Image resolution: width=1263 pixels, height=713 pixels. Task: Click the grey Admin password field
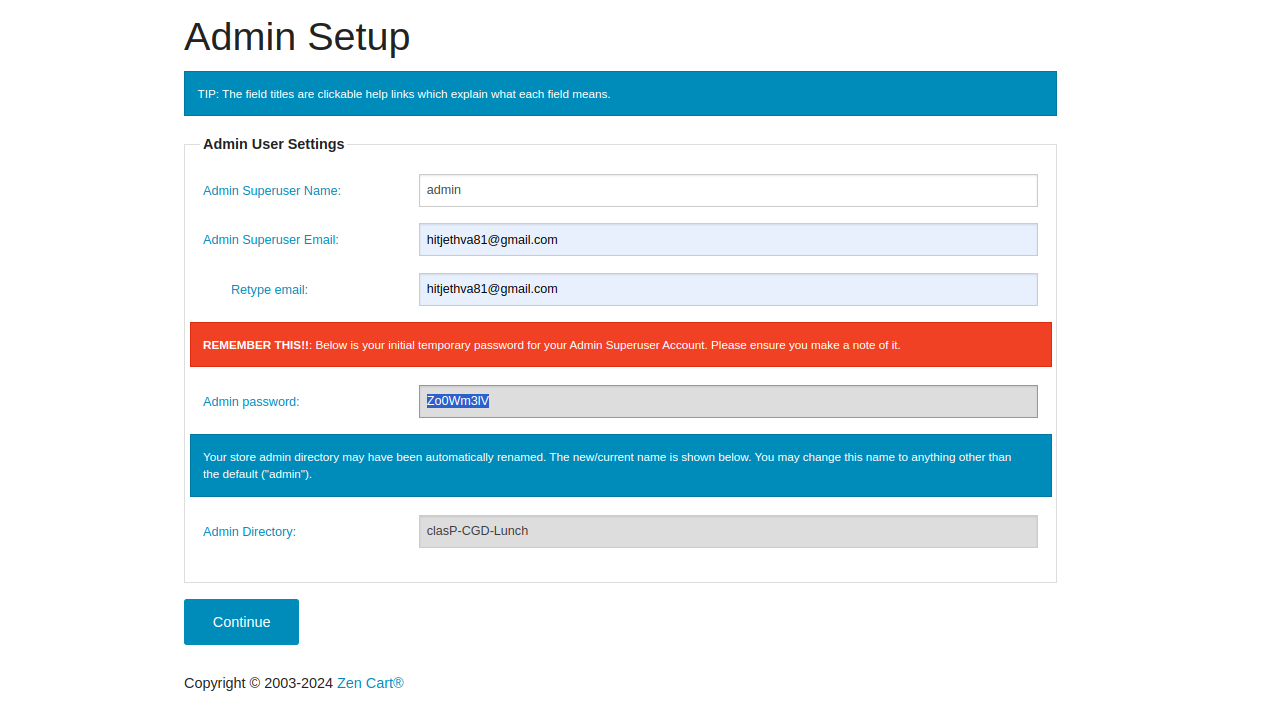click(760, 402)
